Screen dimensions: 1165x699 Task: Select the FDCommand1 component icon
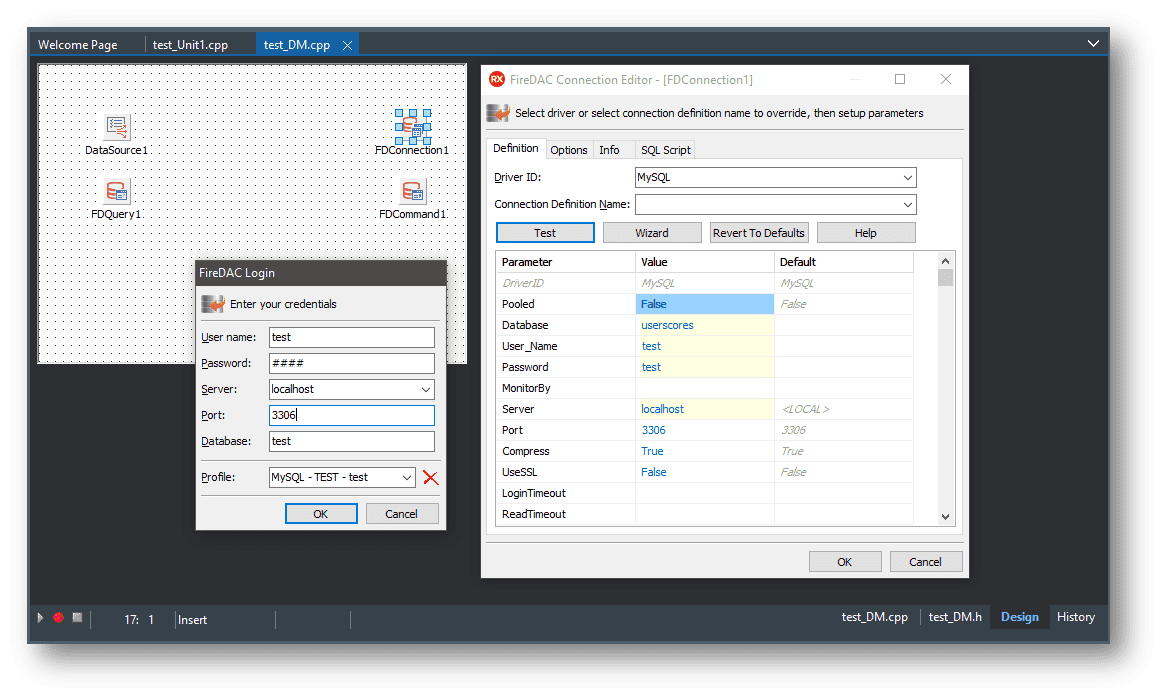(412, 192)
